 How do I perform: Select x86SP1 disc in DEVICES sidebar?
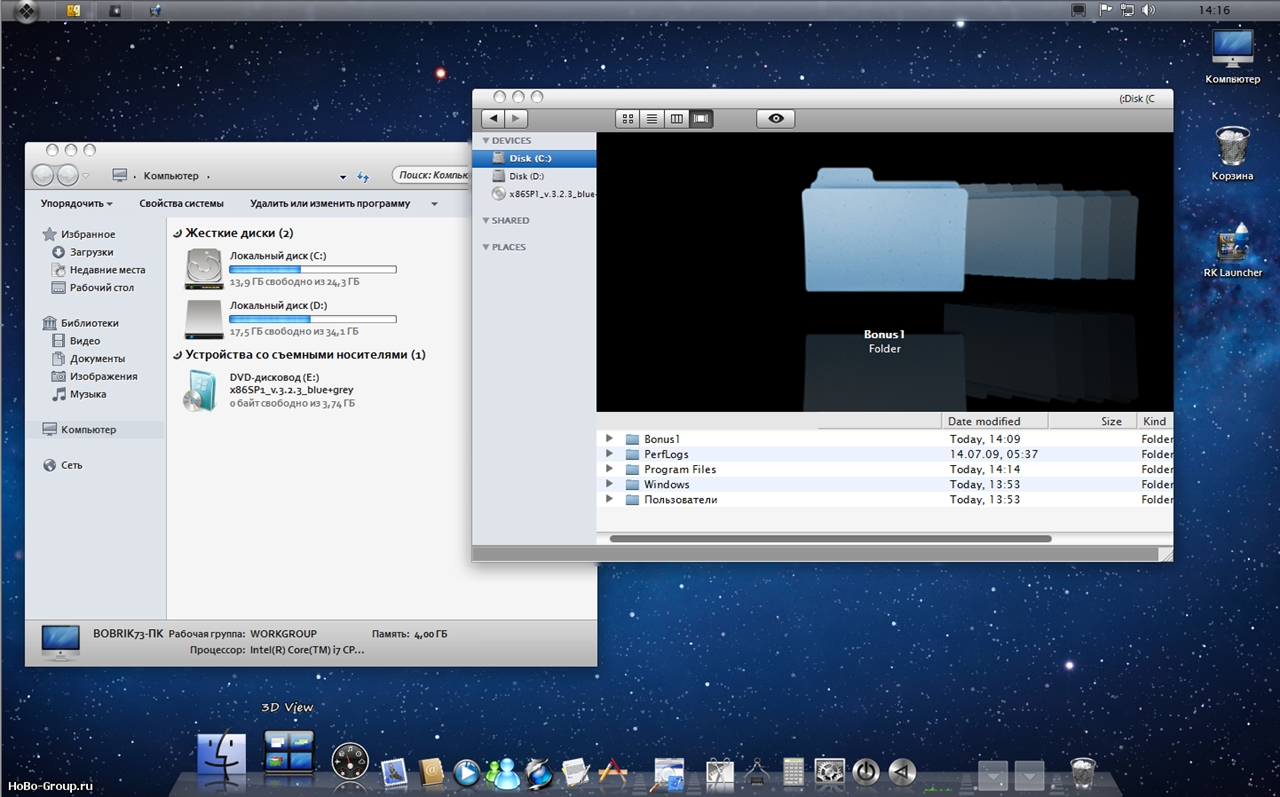click(534, 194)
